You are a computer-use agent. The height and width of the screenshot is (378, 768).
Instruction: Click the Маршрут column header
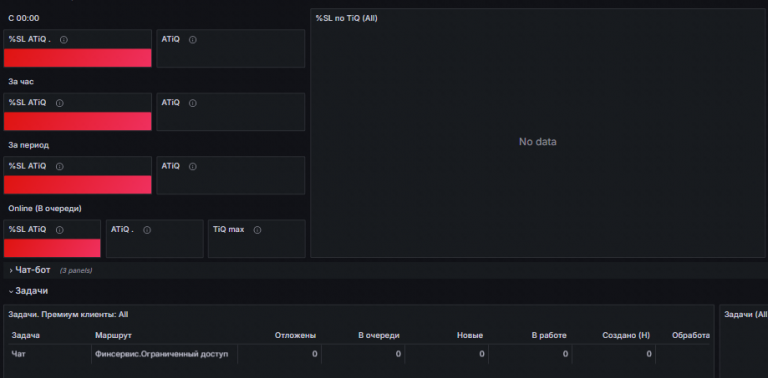coord(113,335)
